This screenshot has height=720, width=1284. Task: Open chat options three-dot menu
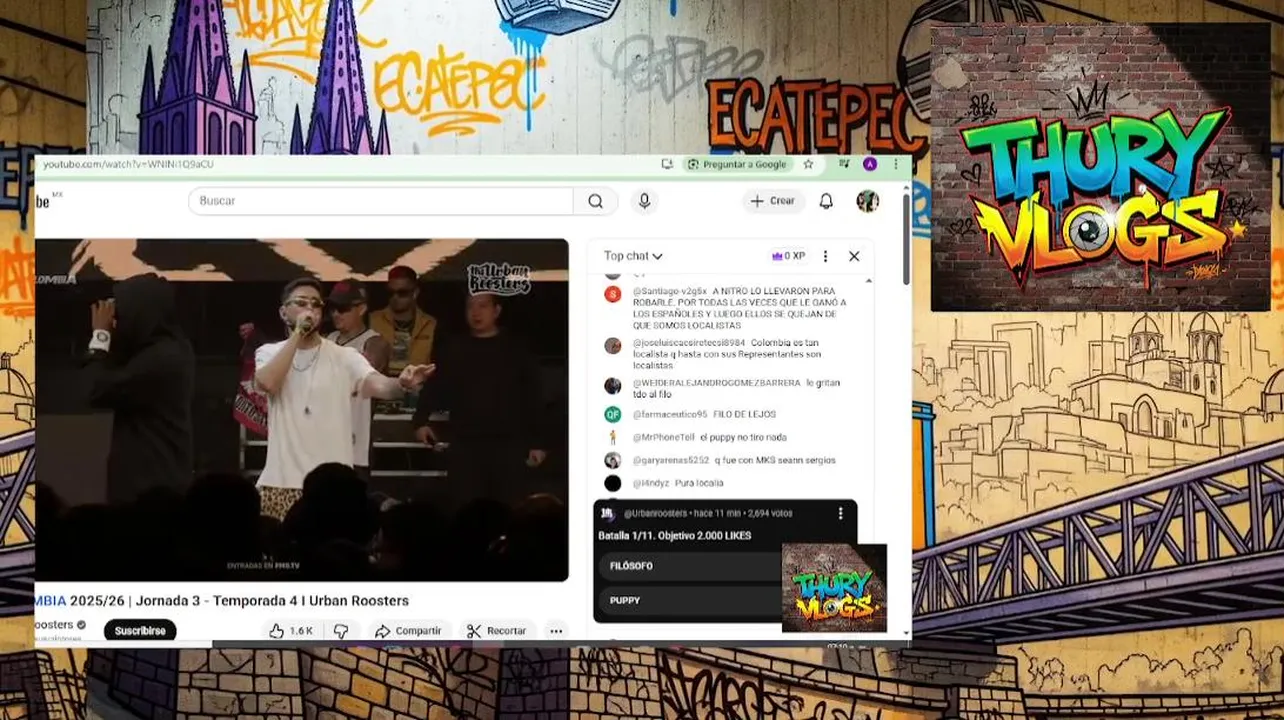point(825,256)
